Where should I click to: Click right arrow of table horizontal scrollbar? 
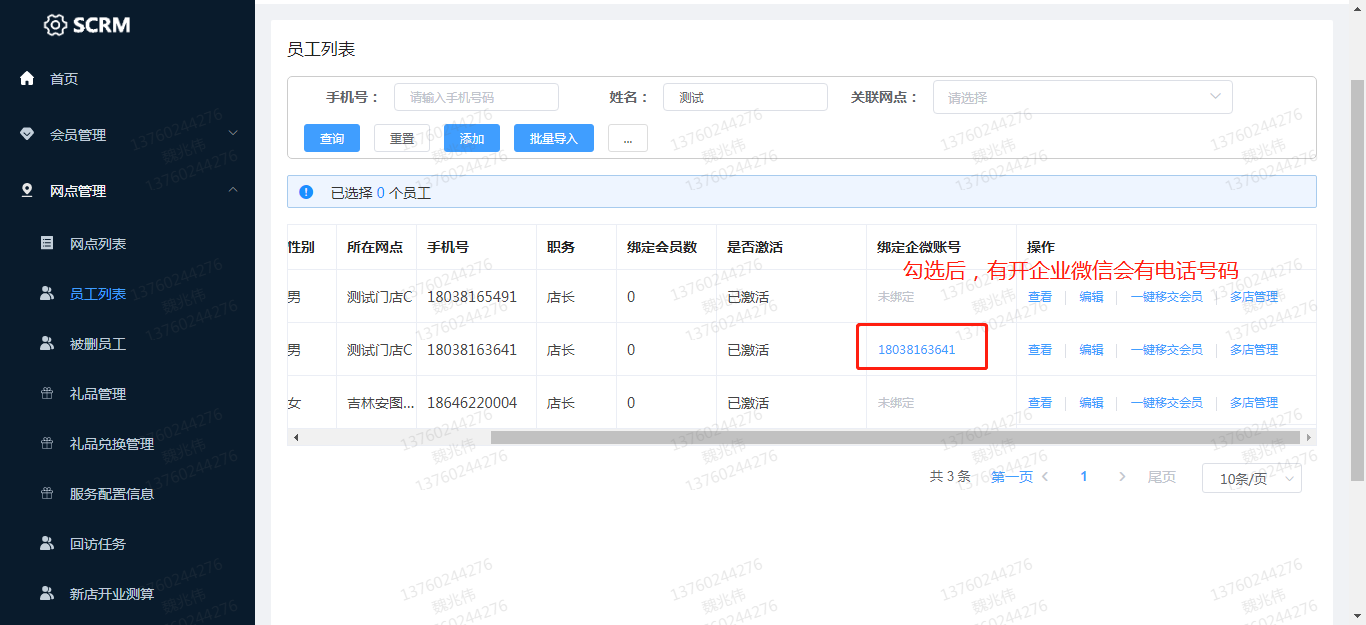(1310, 437)
